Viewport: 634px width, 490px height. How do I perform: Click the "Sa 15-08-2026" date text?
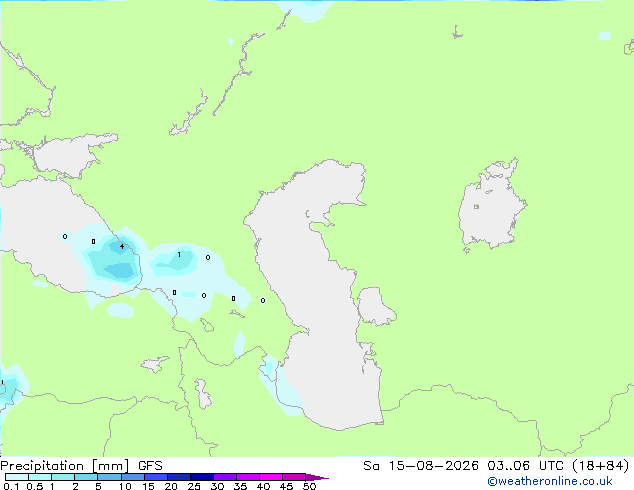[421, 466]
